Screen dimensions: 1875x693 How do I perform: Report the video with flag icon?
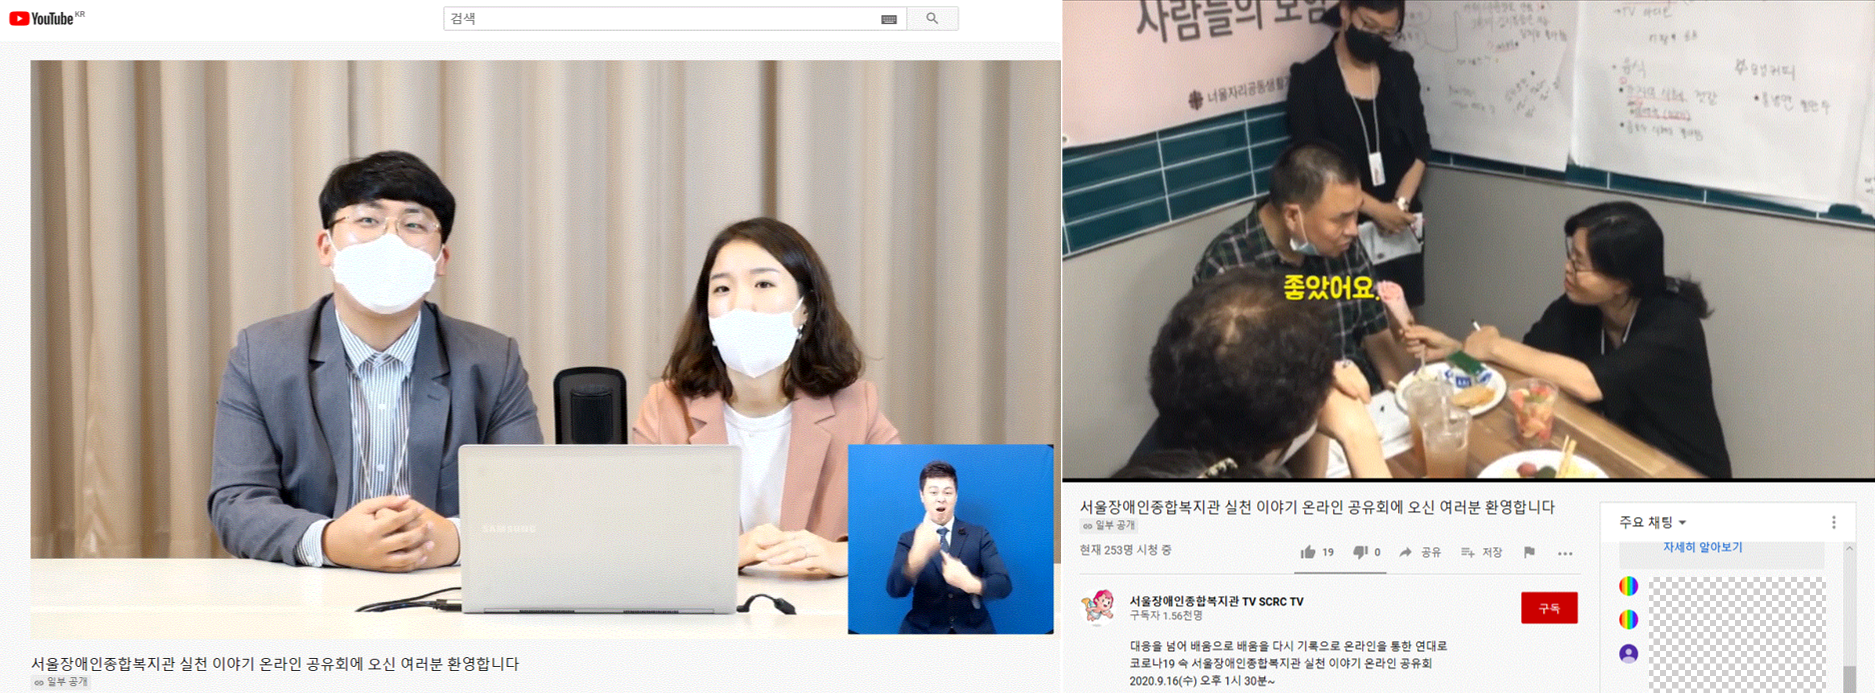point(1529,552)
